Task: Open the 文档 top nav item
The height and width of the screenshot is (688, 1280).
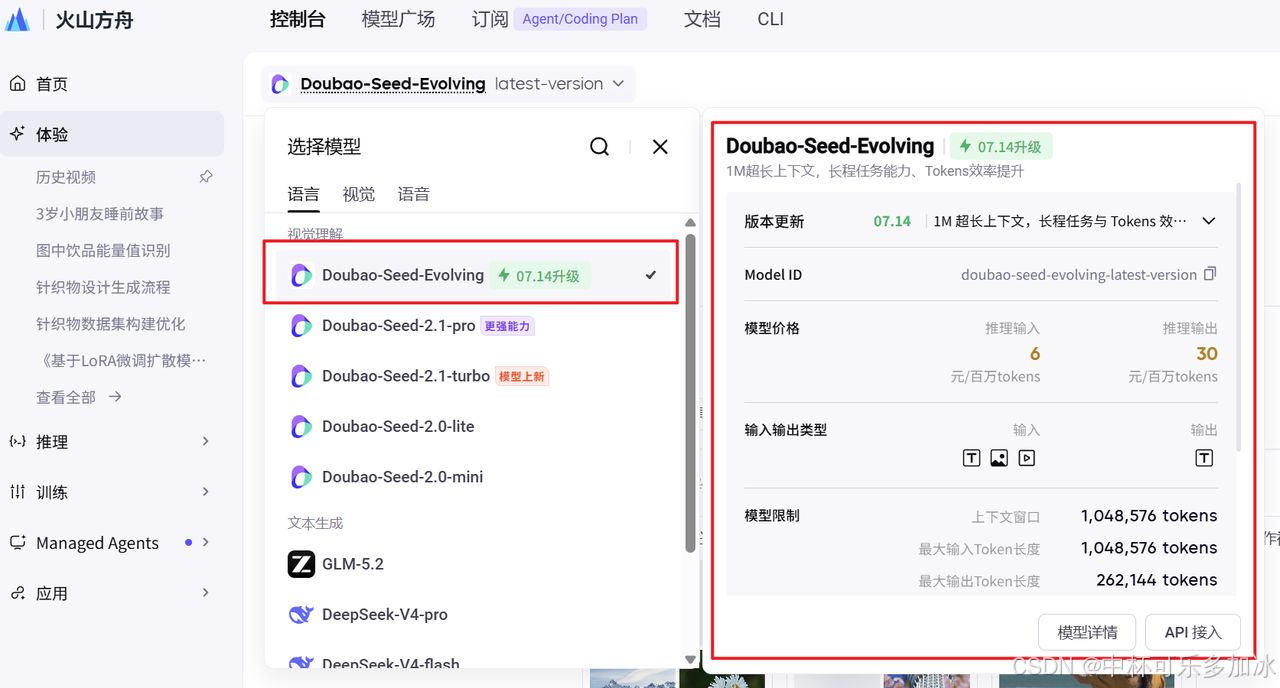Action: pyautogui.click(x=703, y=19)
